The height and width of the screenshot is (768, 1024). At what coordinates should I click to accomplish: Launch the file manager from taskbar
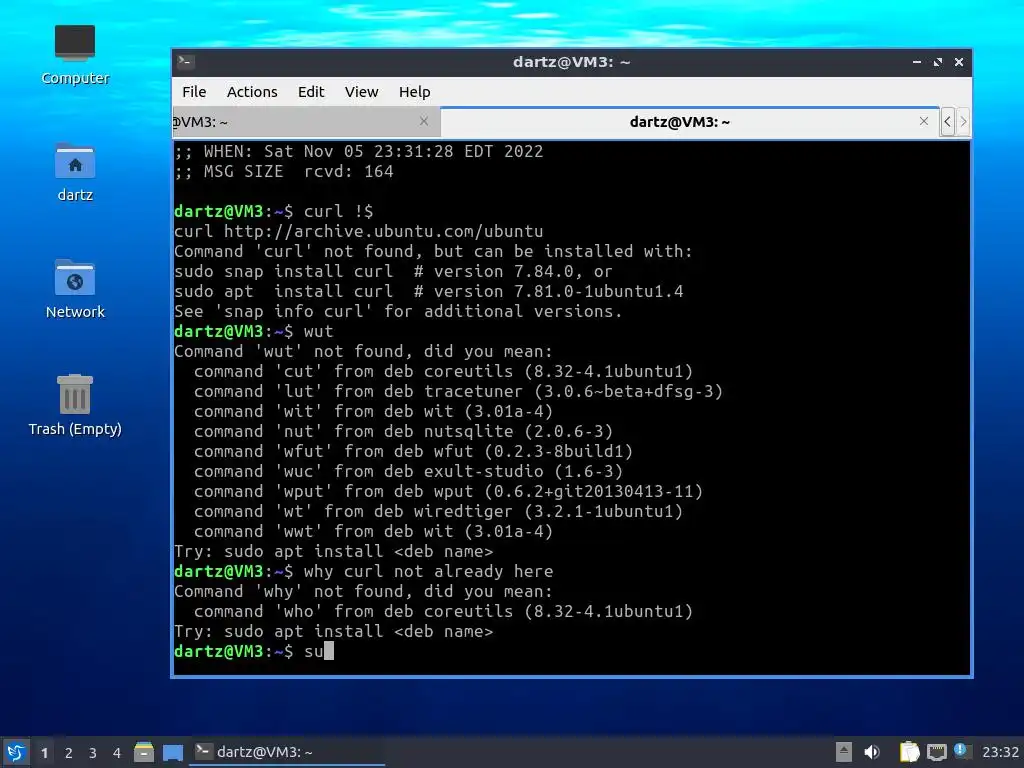point(144,752)
